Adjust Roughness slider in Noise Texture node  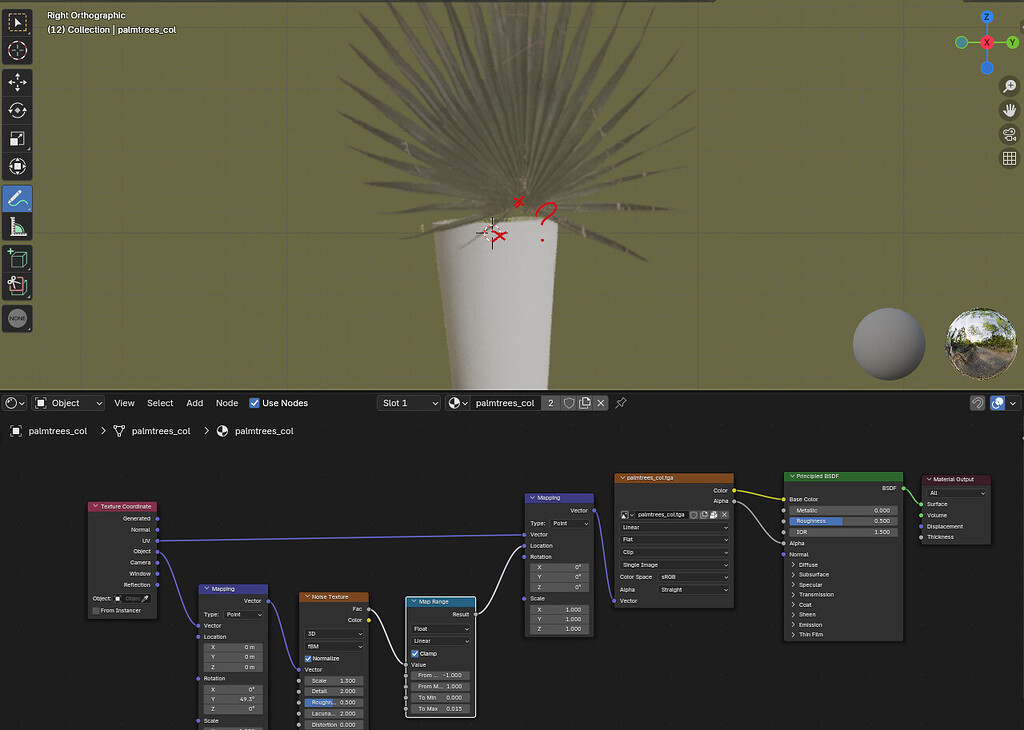click(x=334, y=703)
